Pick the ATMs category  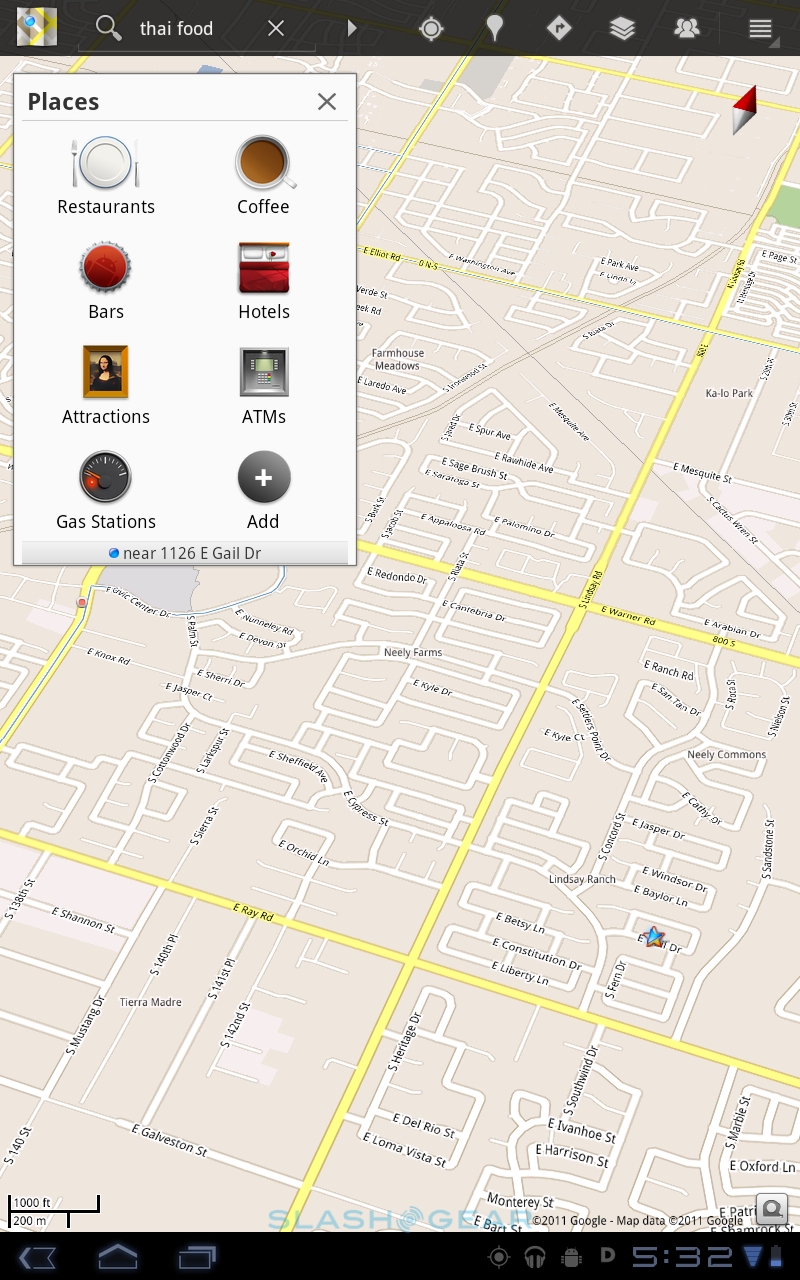click(x=264, y=386)
